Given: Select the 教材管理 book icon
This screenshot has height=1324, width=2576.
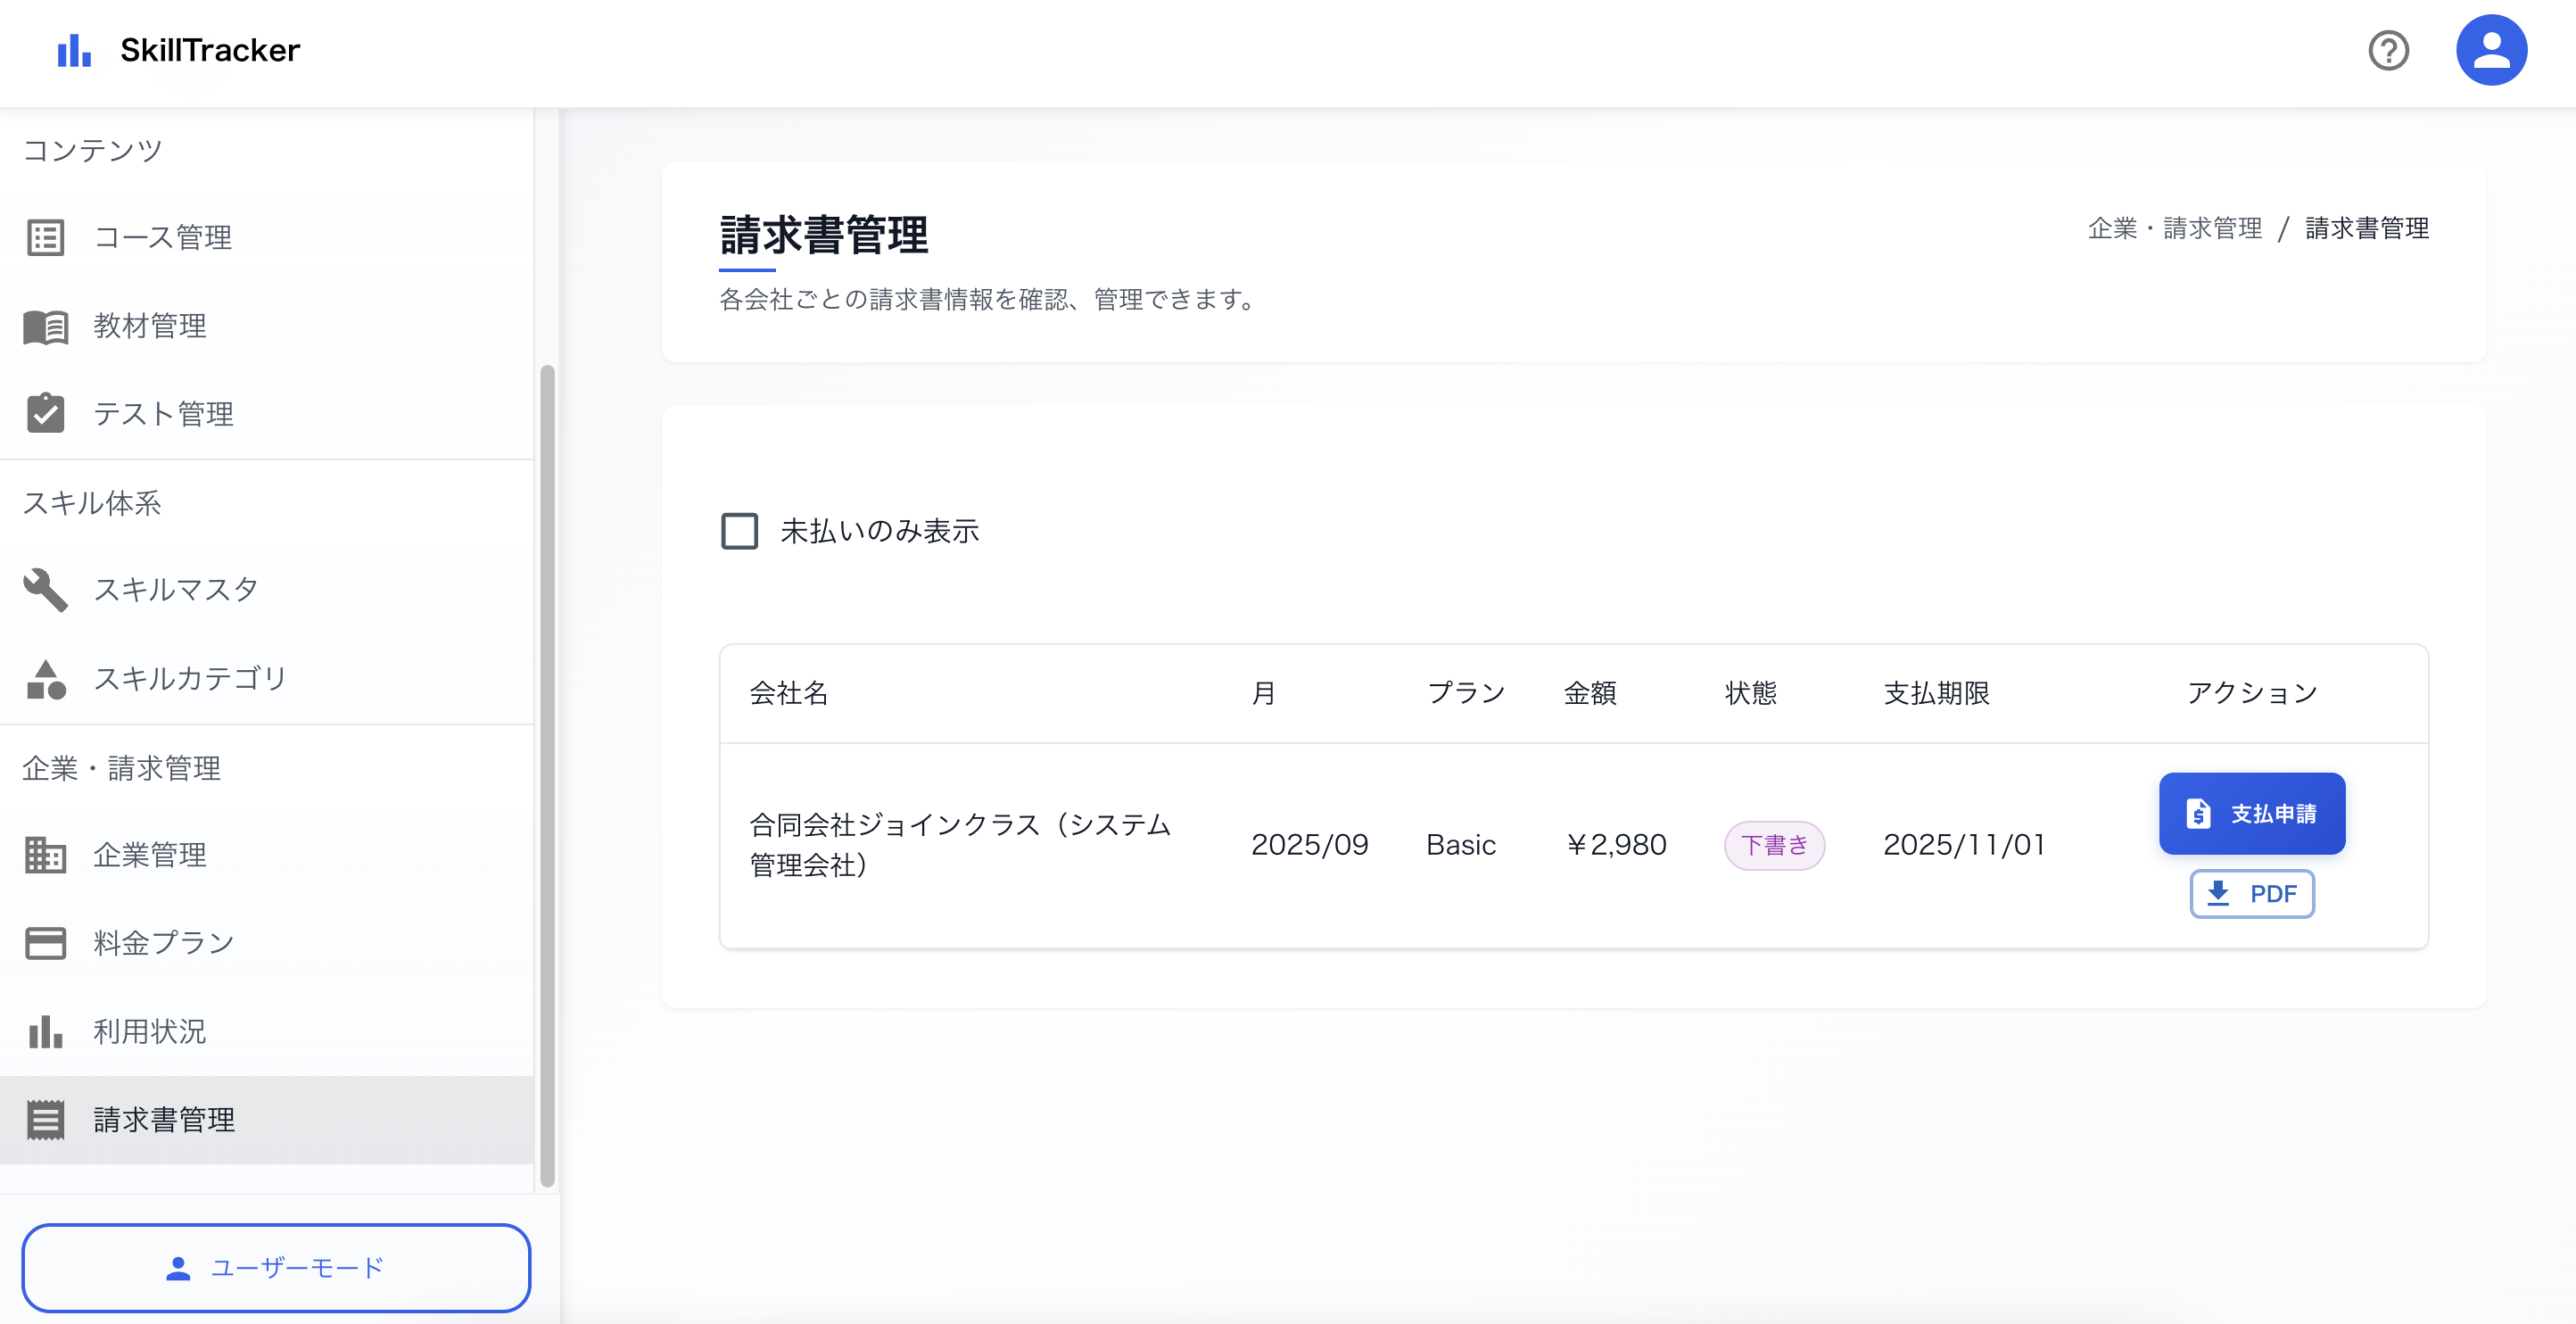Looking at the screenshot, I should [x=45, y=326].
